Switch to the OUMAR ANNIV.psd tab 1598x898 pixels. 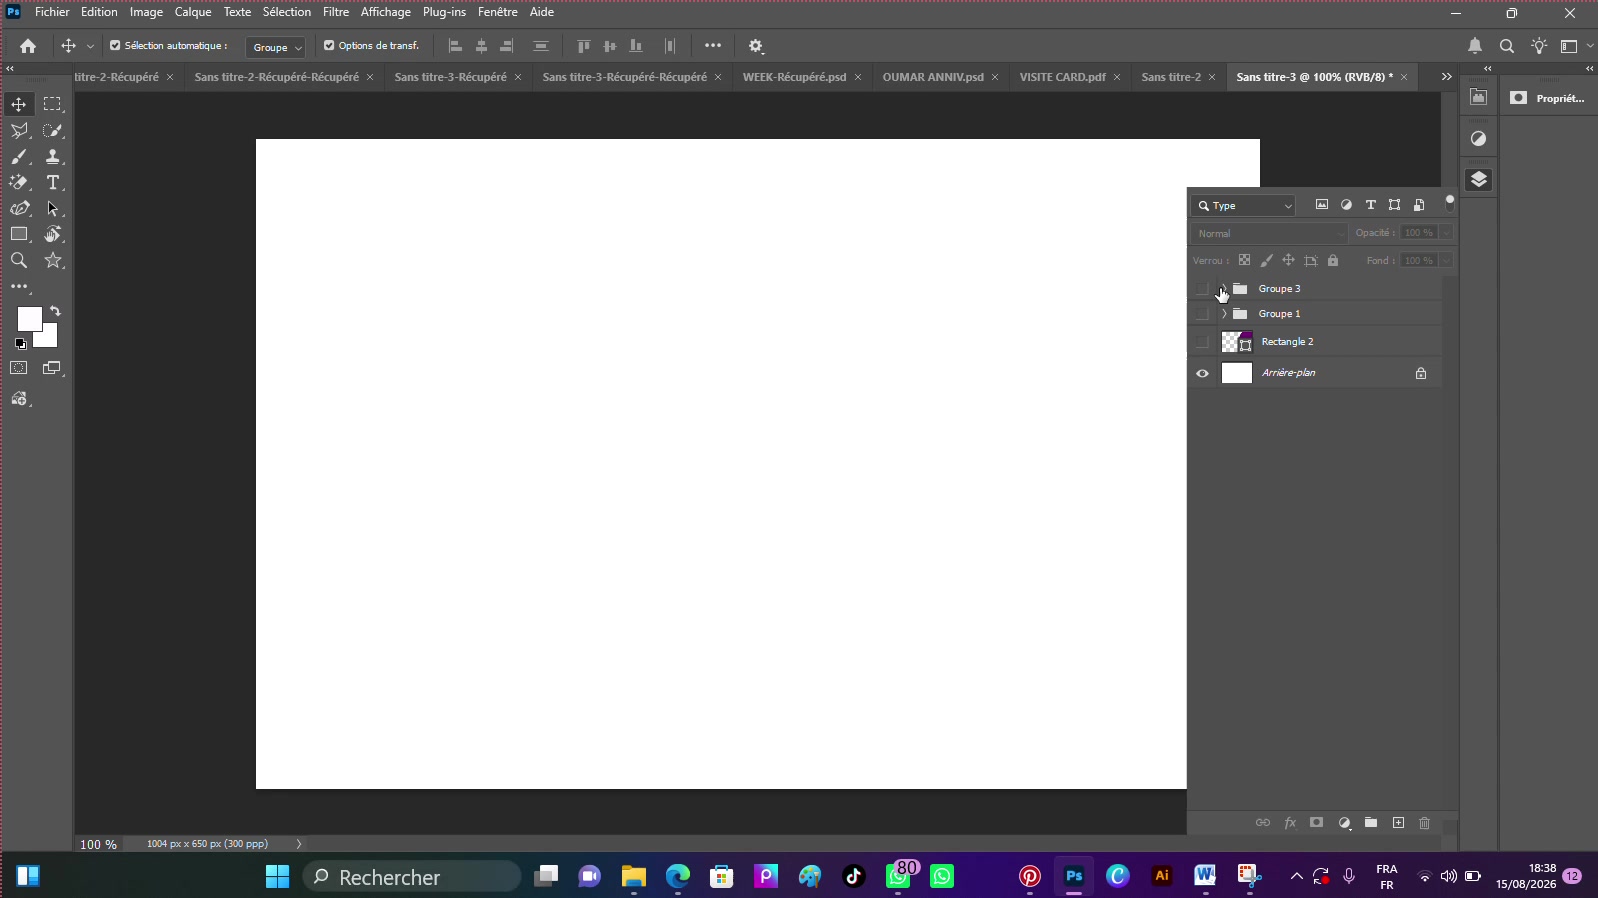click(x=933, y=77)
